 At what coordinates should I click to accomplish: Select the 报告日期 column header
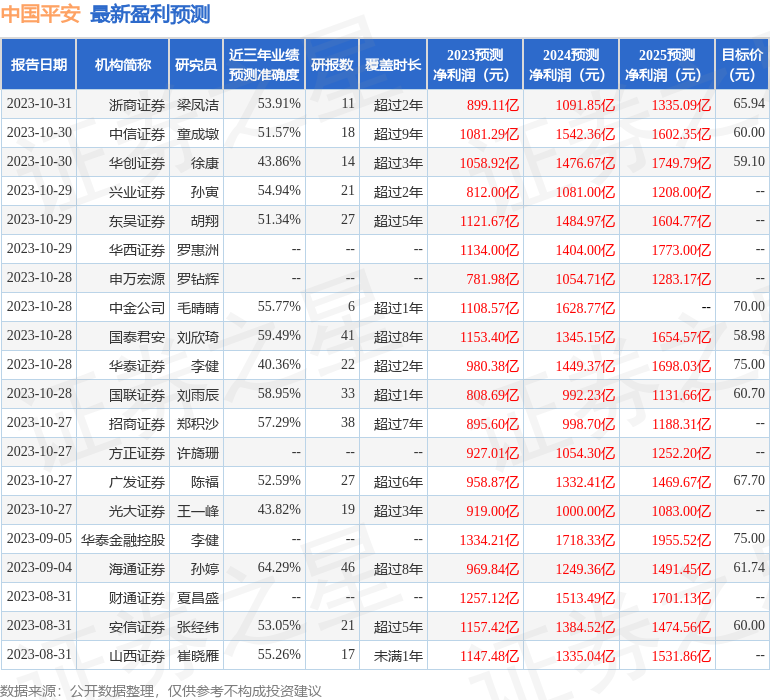(39, 64)
